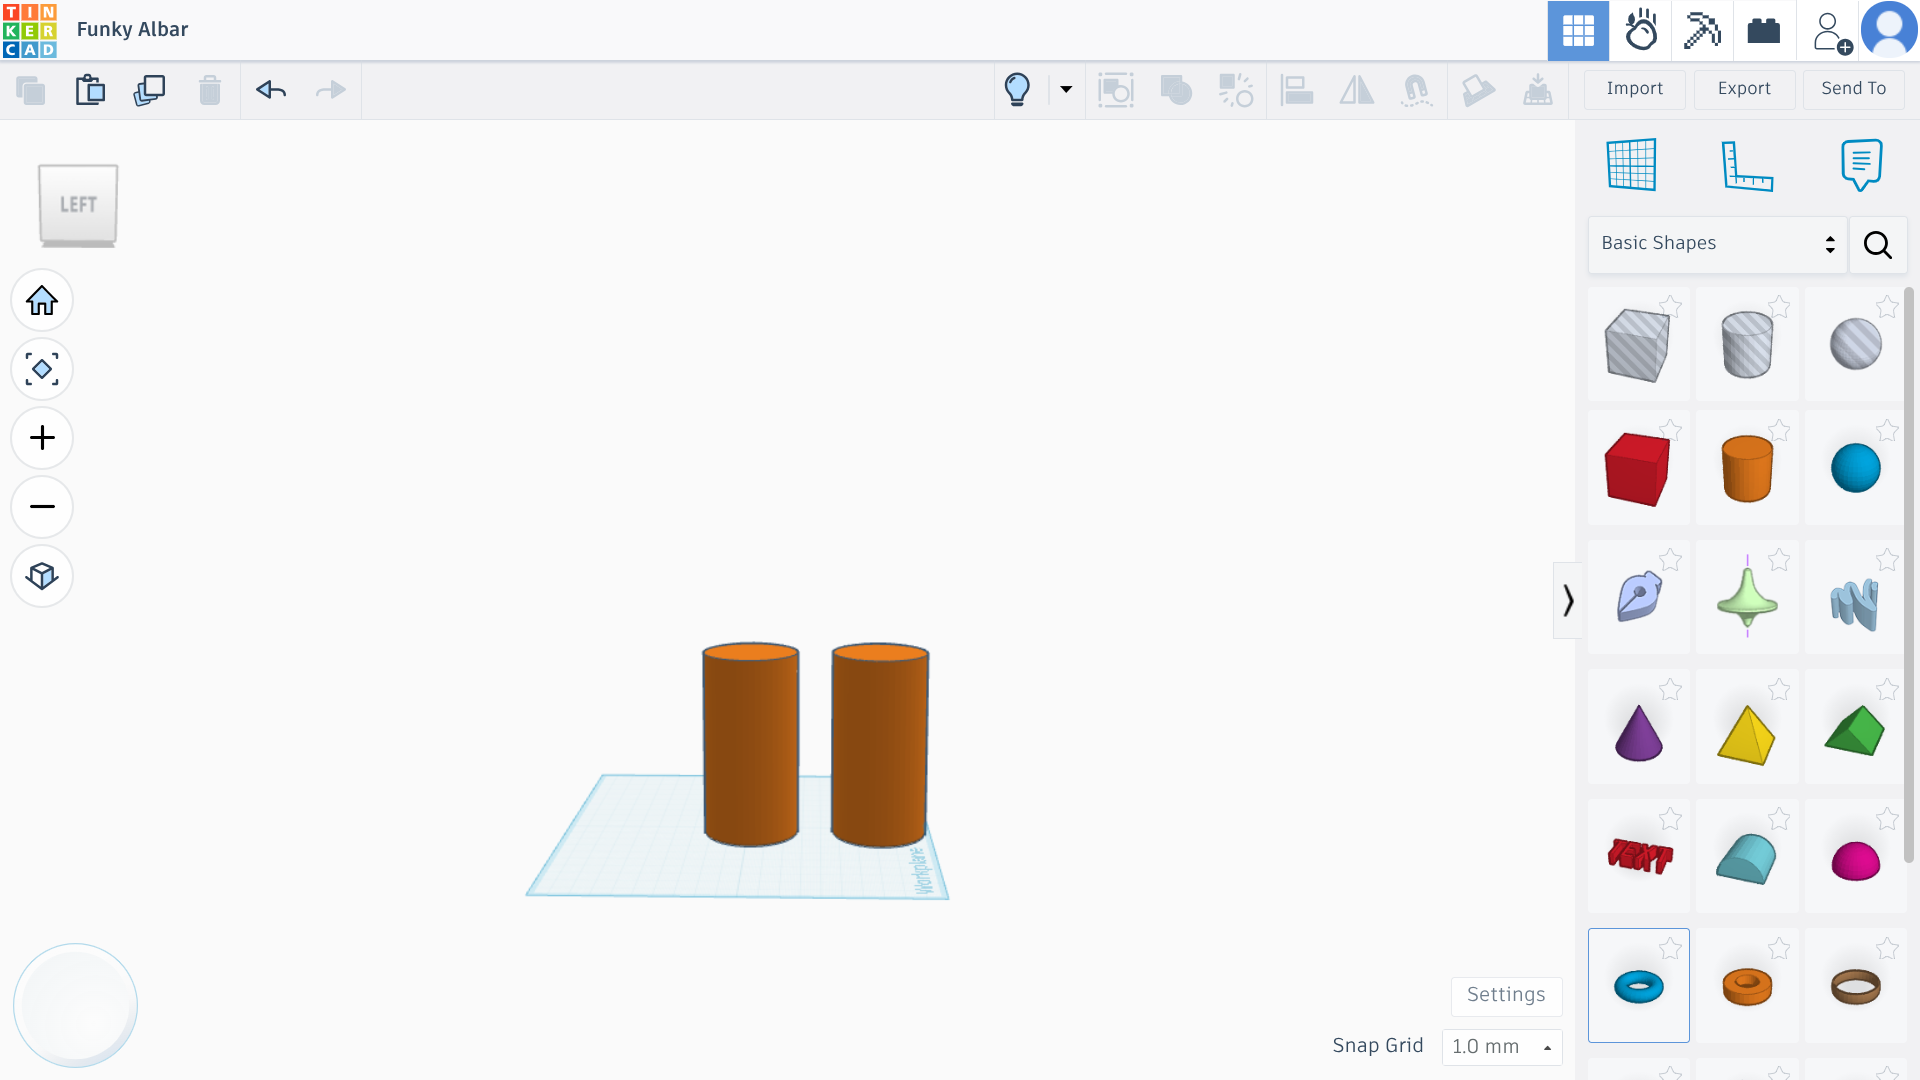Select the Scribble shape

point(1637,598)
